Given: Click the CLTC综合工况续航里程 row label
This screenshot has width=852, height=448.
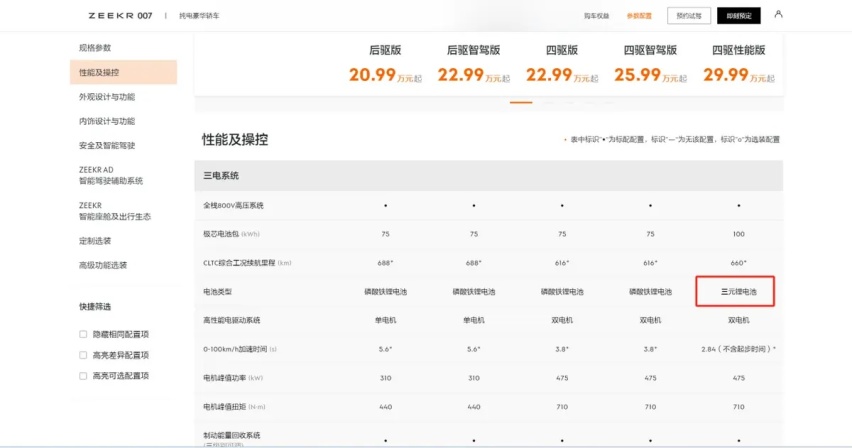Looking at the screenshot, I should click(247, 263).
